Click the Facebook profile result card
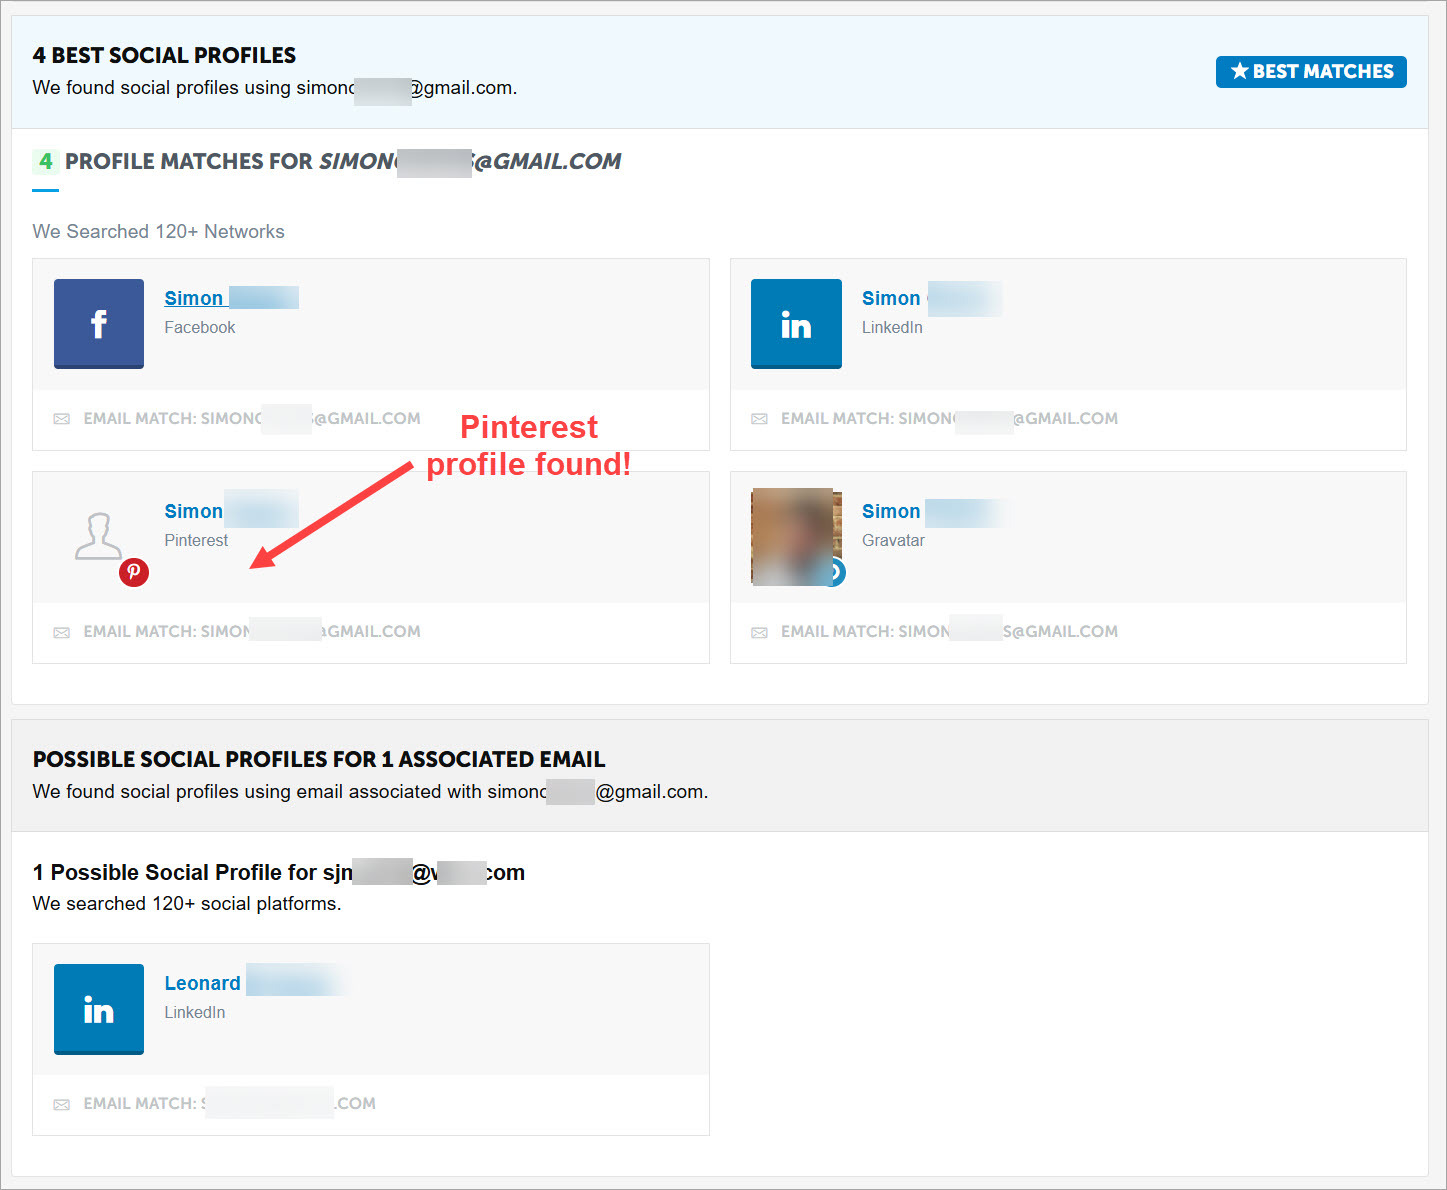 (370, 323)
